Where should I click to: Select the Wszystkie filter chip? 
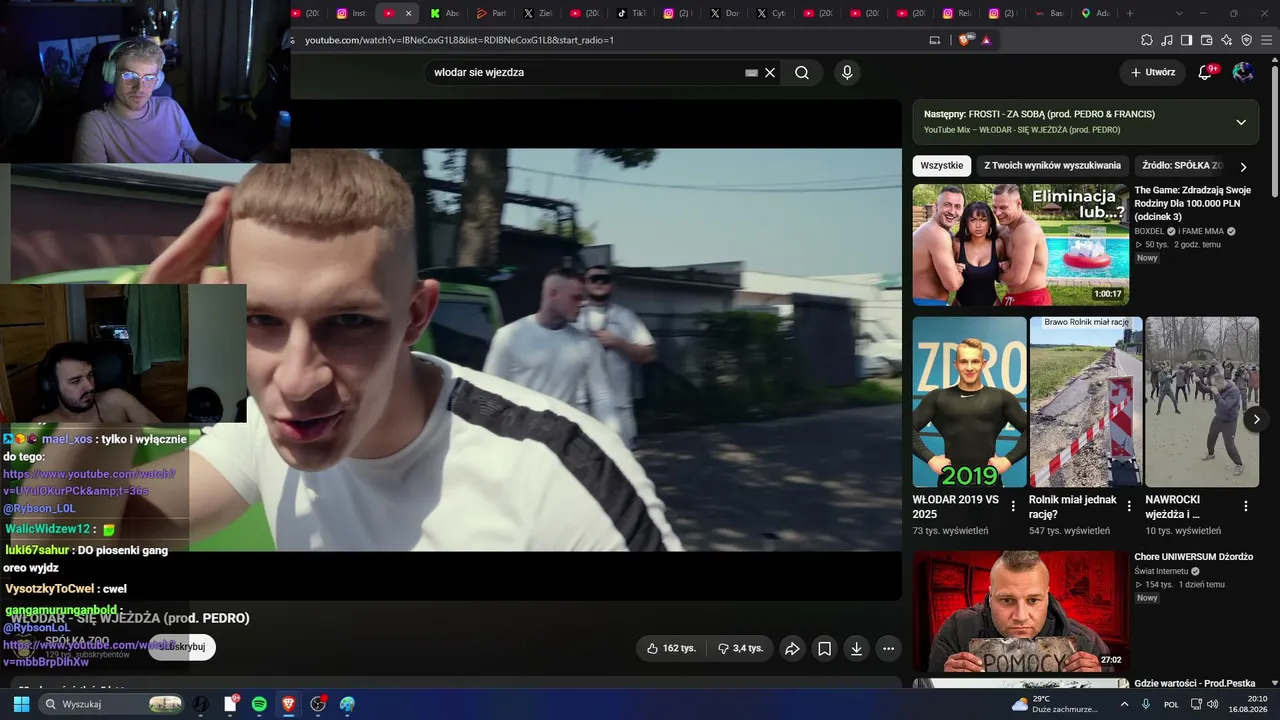point(942,166)
